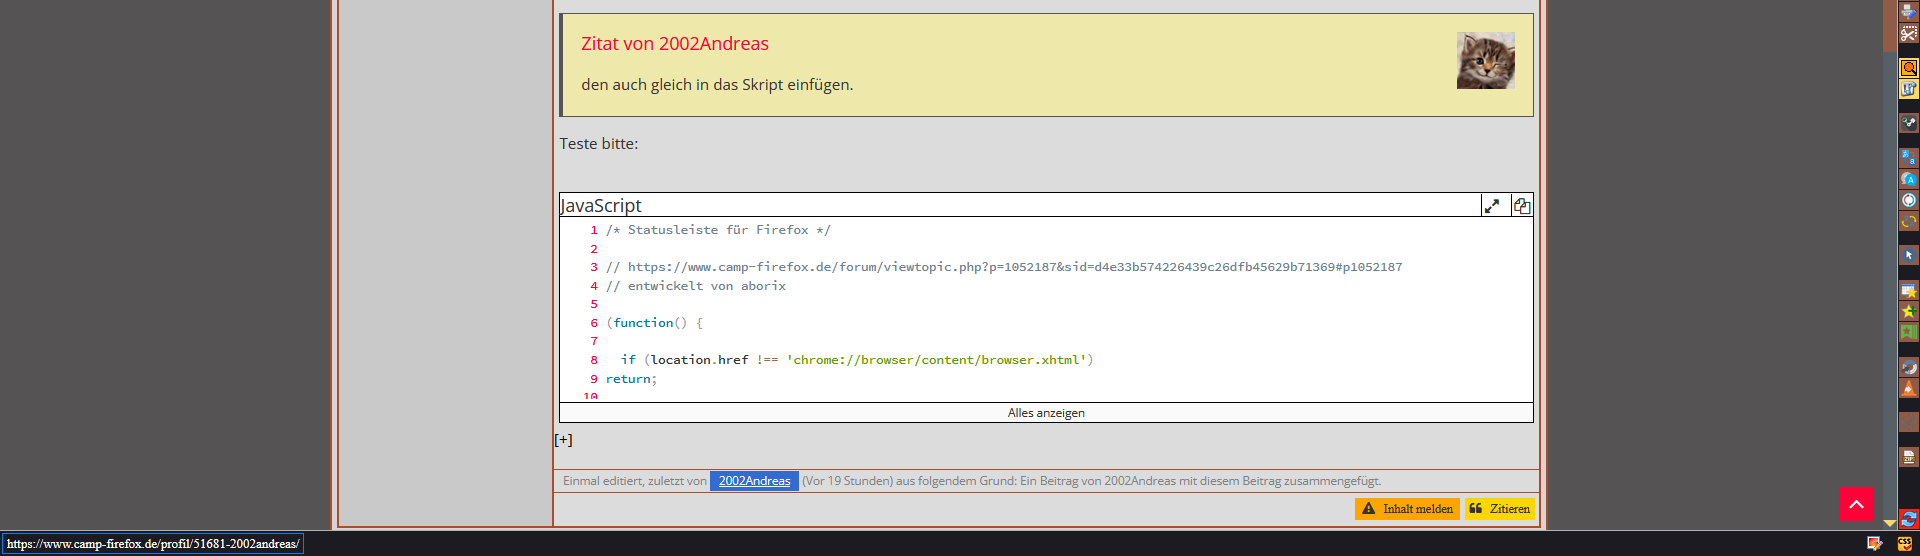Click the kitten avatar thumbnail

click(x=1485, y=61)
